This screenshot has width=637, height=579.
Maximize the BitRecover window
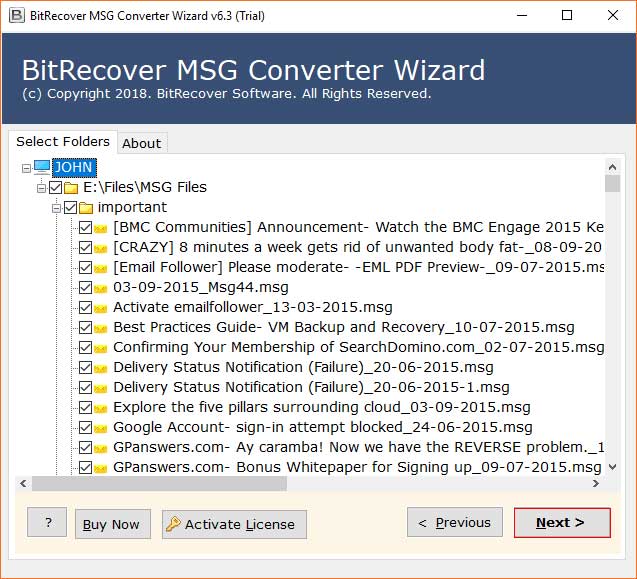pos(567,15)
